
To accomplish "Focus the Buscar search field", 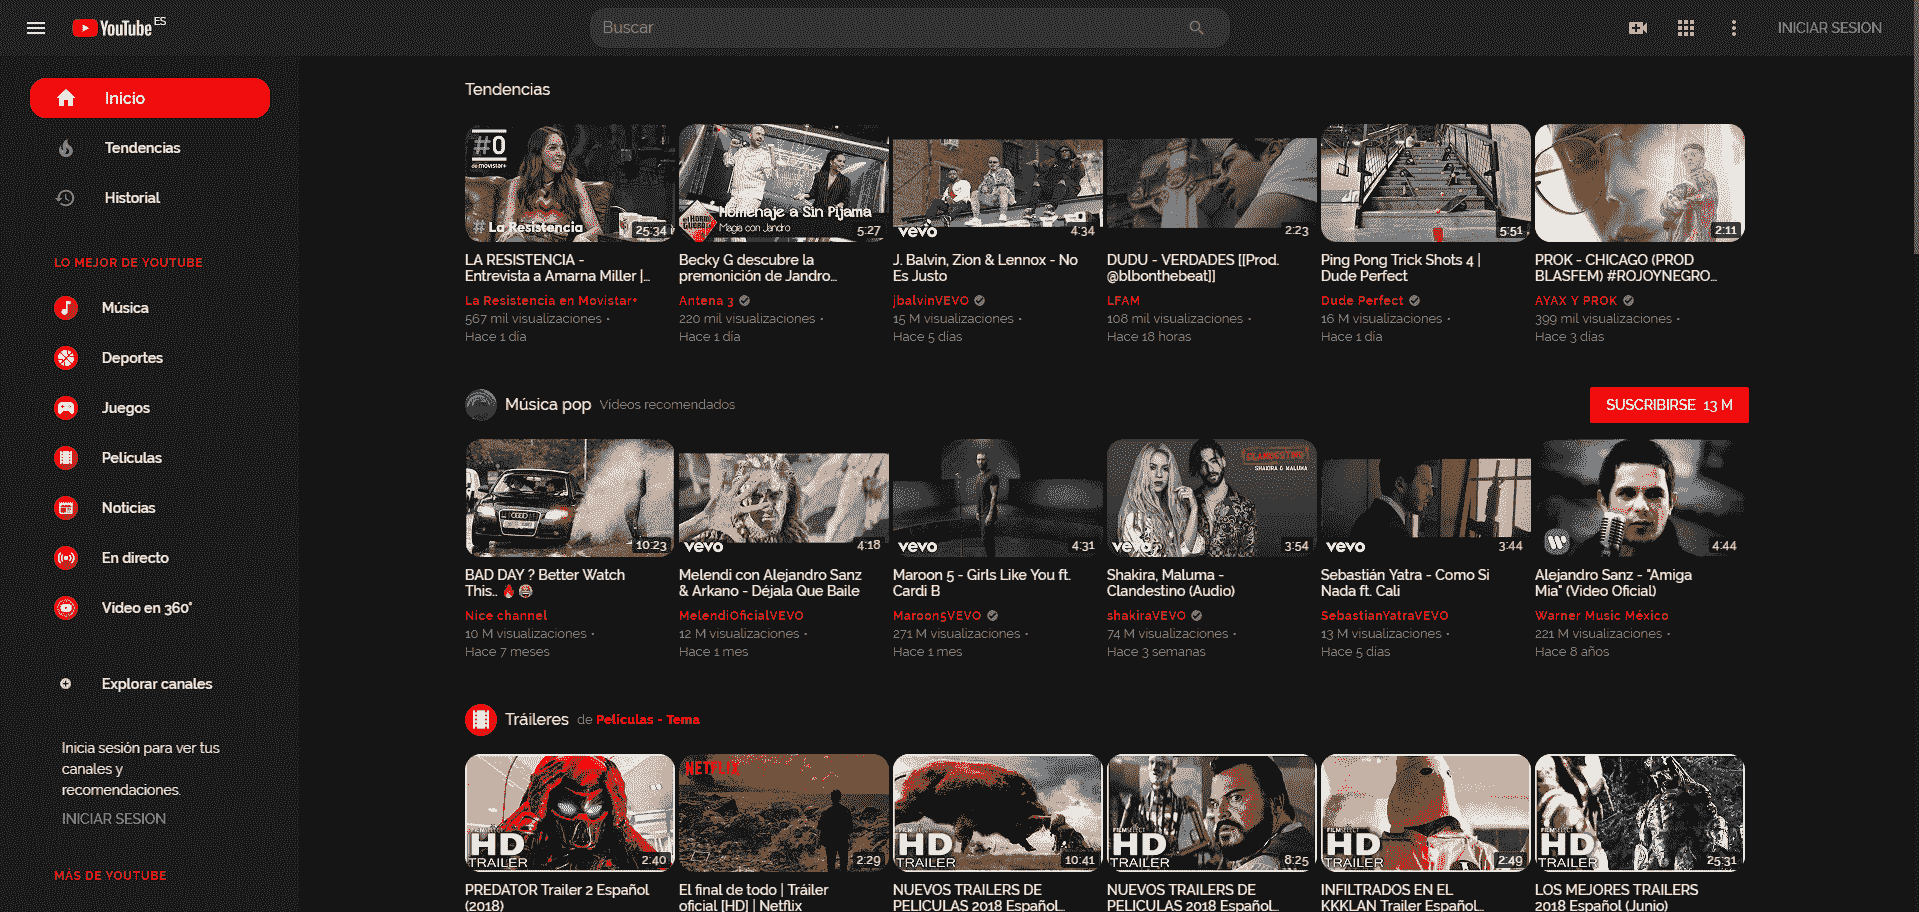I will coord(890,28).
